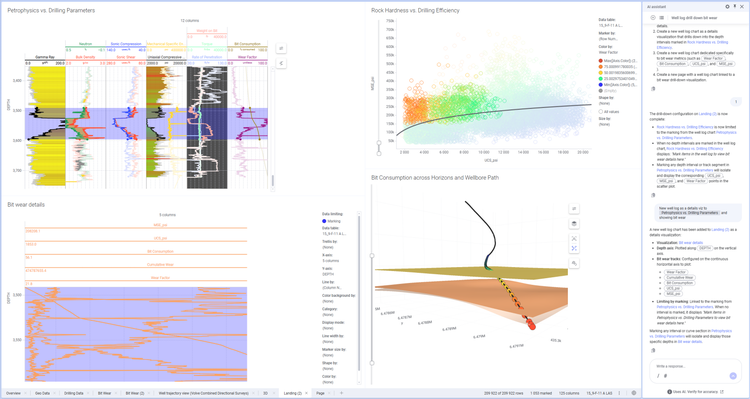This screenshot has width=750, height=399.
Task: Close the Landing (2) page tab
Action: point(307,393)
